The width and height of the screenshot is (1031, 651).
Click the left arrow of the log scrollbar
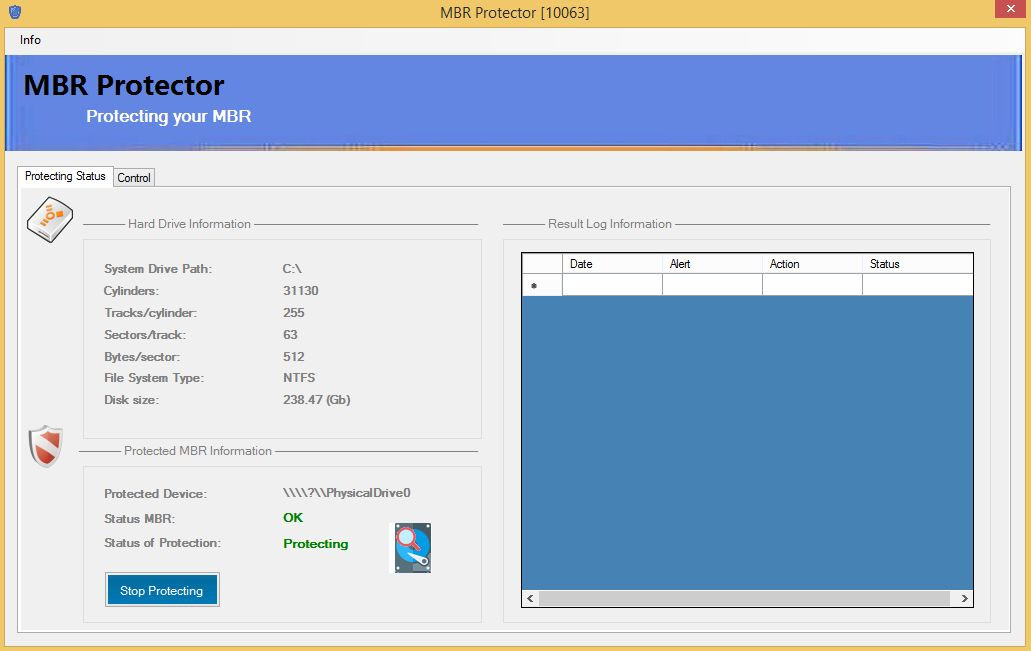click(531, 598)
